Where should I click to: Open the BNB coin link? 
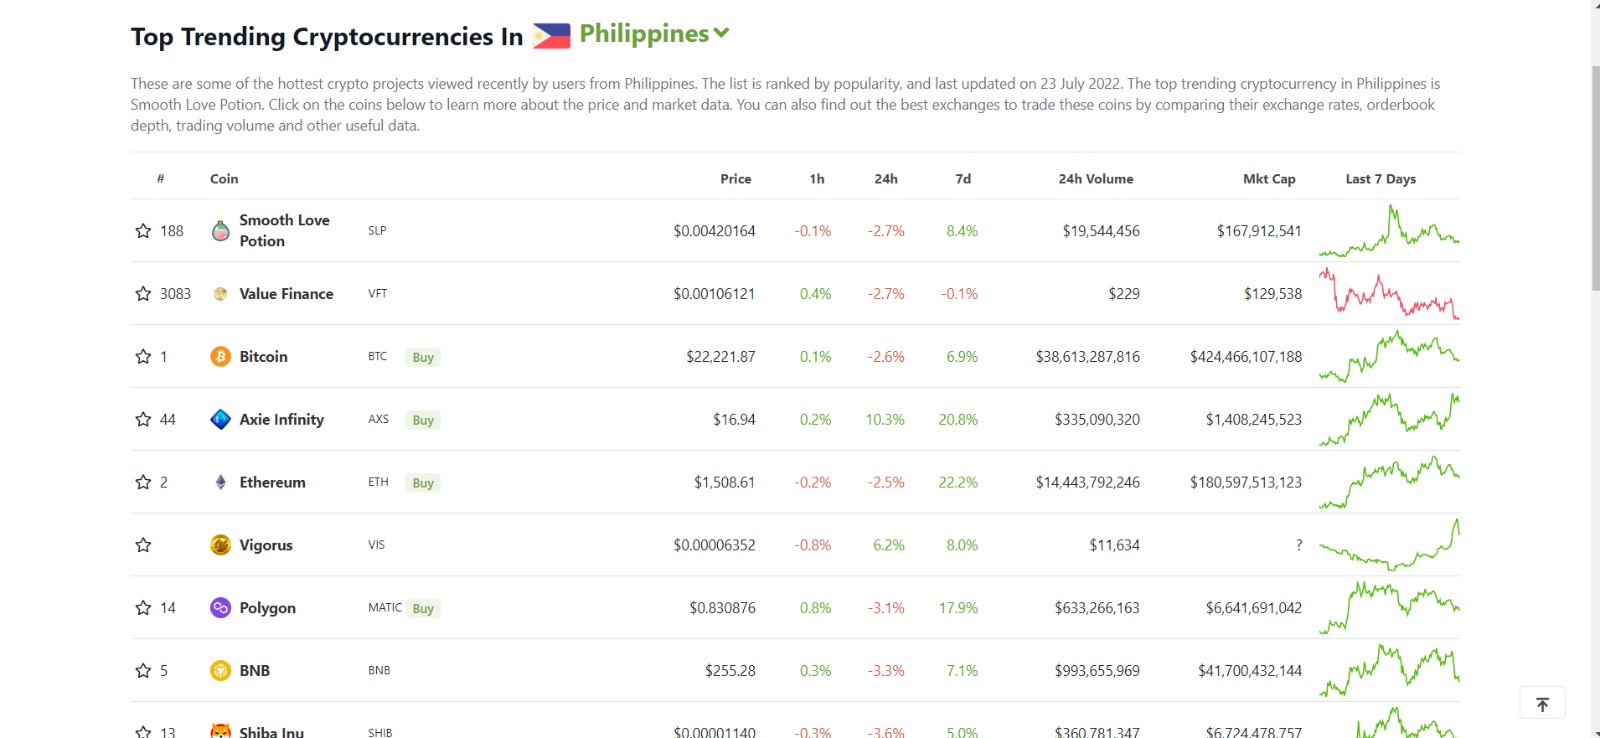coord(254,671)
